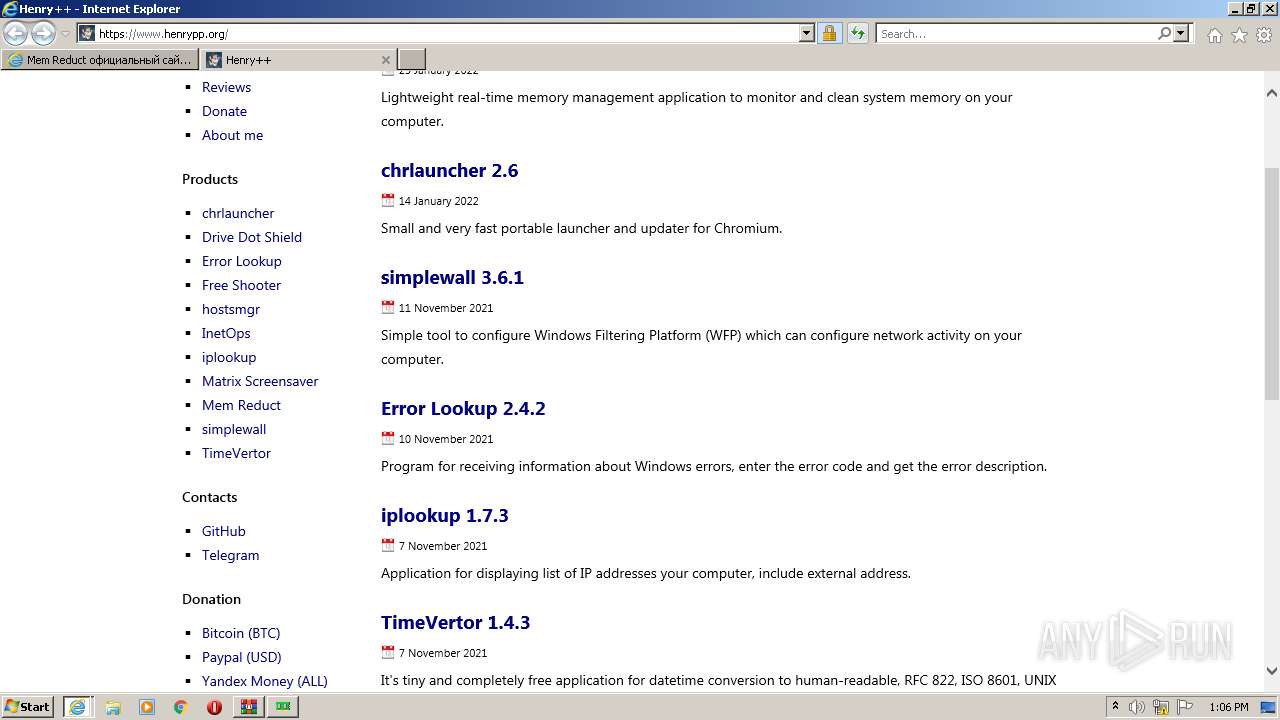Open the recent pages dropdown arrow
This screenshot has height=720, width=1280.
pyautogui.click(x=65, y=34)
